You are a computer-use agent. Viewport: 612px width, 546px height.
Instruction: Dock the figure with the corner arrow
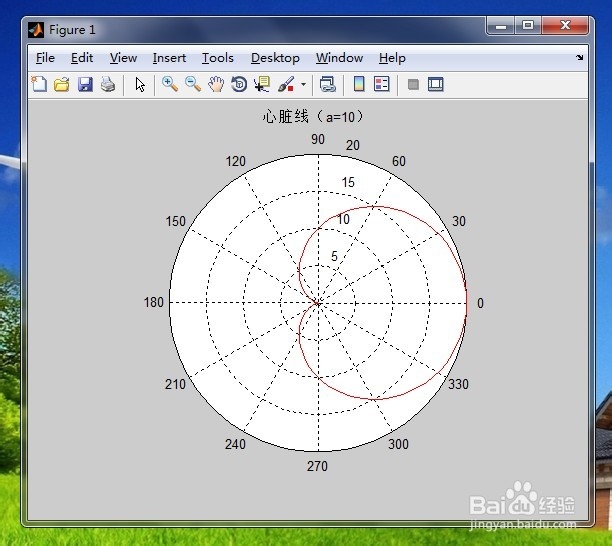click(x=580, y=58)
